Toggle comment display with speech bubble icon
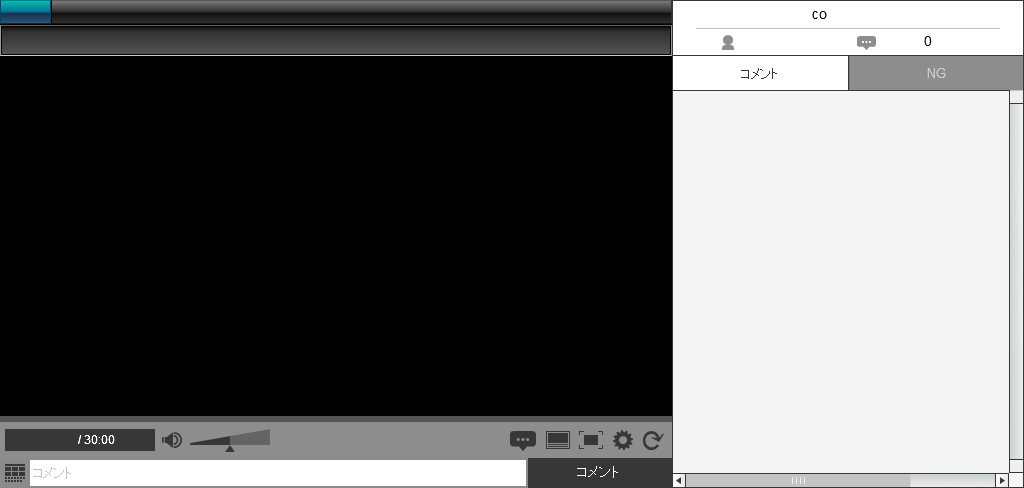The image size is (1024, 488). [522, 440]
